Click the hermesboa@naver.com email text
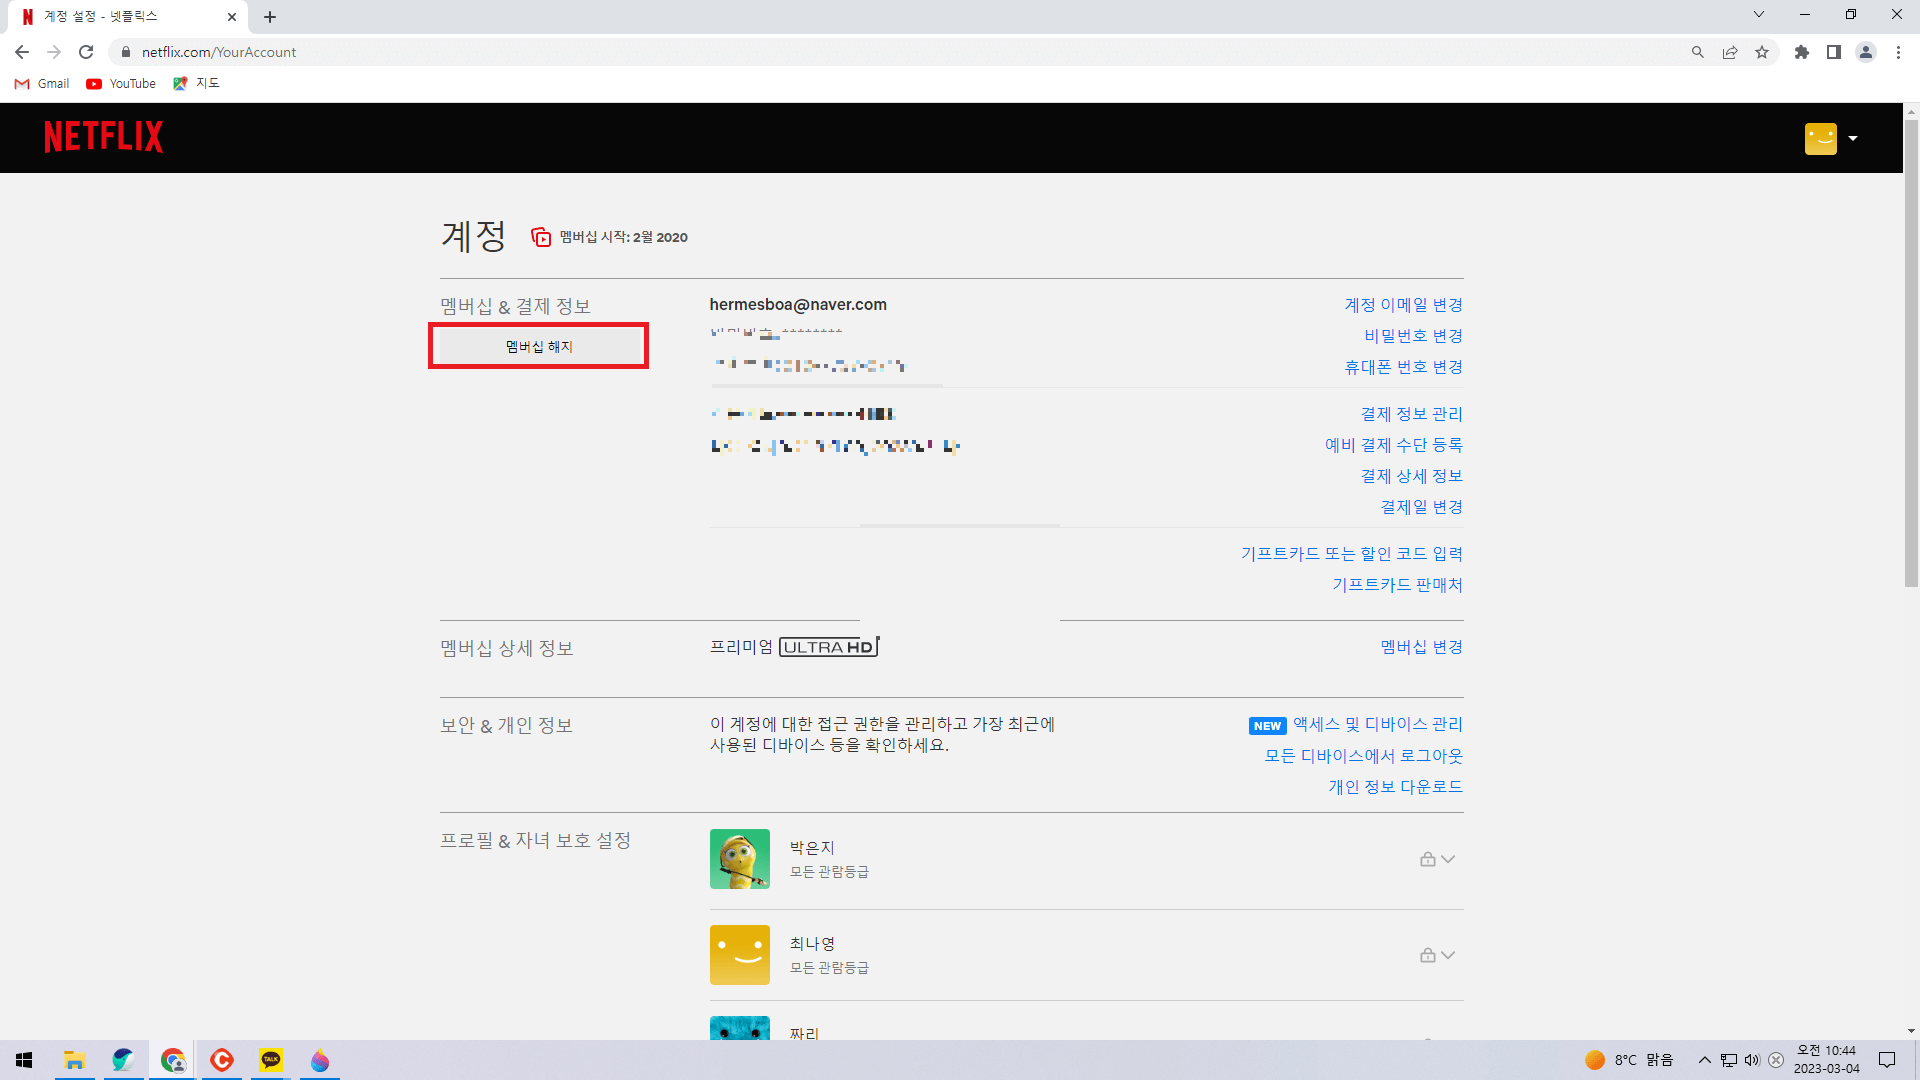1920x1080 pixels. (798, 305)
